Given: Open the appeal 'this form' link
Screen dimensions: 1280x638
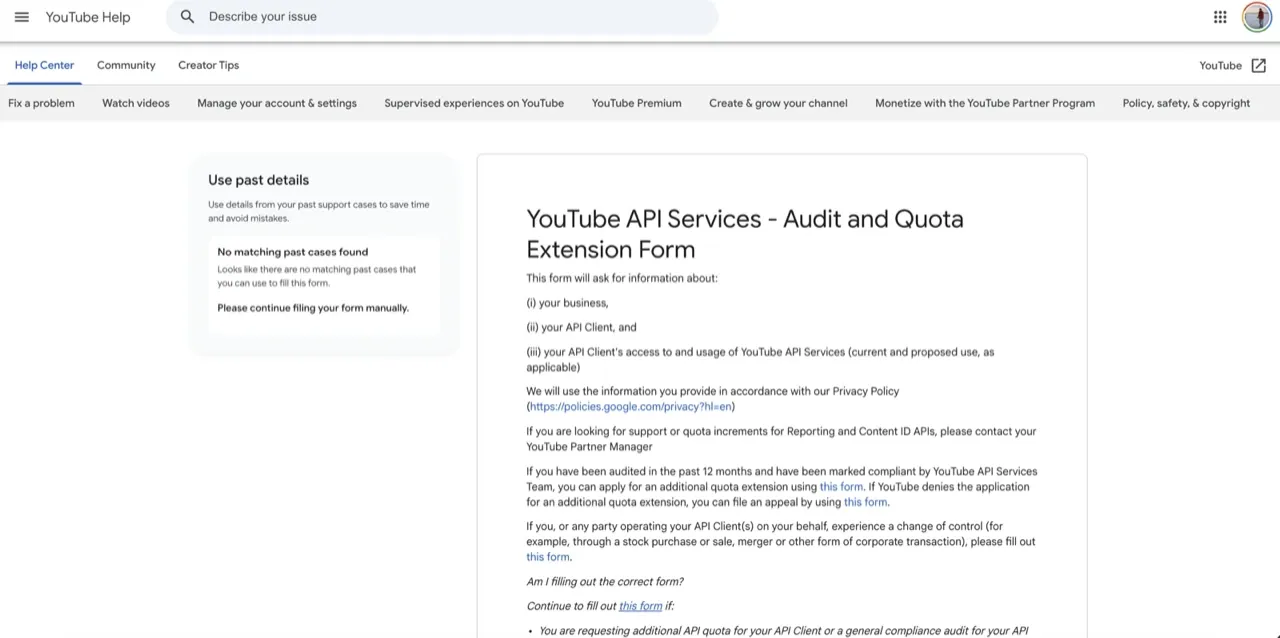Looking at the screenshot, I should [x=865, y=502].
